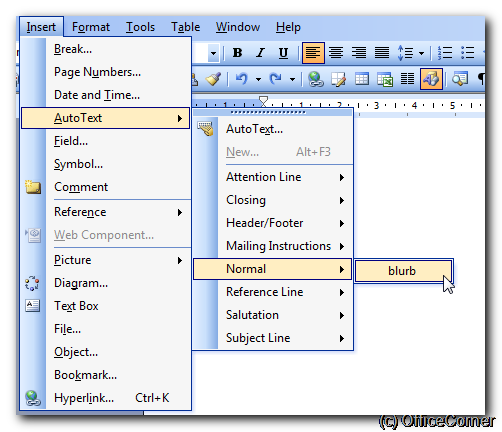Click Insert Hyperlink globe toolbar icon
The height and width of the screenshot is (432, 502).
(315, 79)
